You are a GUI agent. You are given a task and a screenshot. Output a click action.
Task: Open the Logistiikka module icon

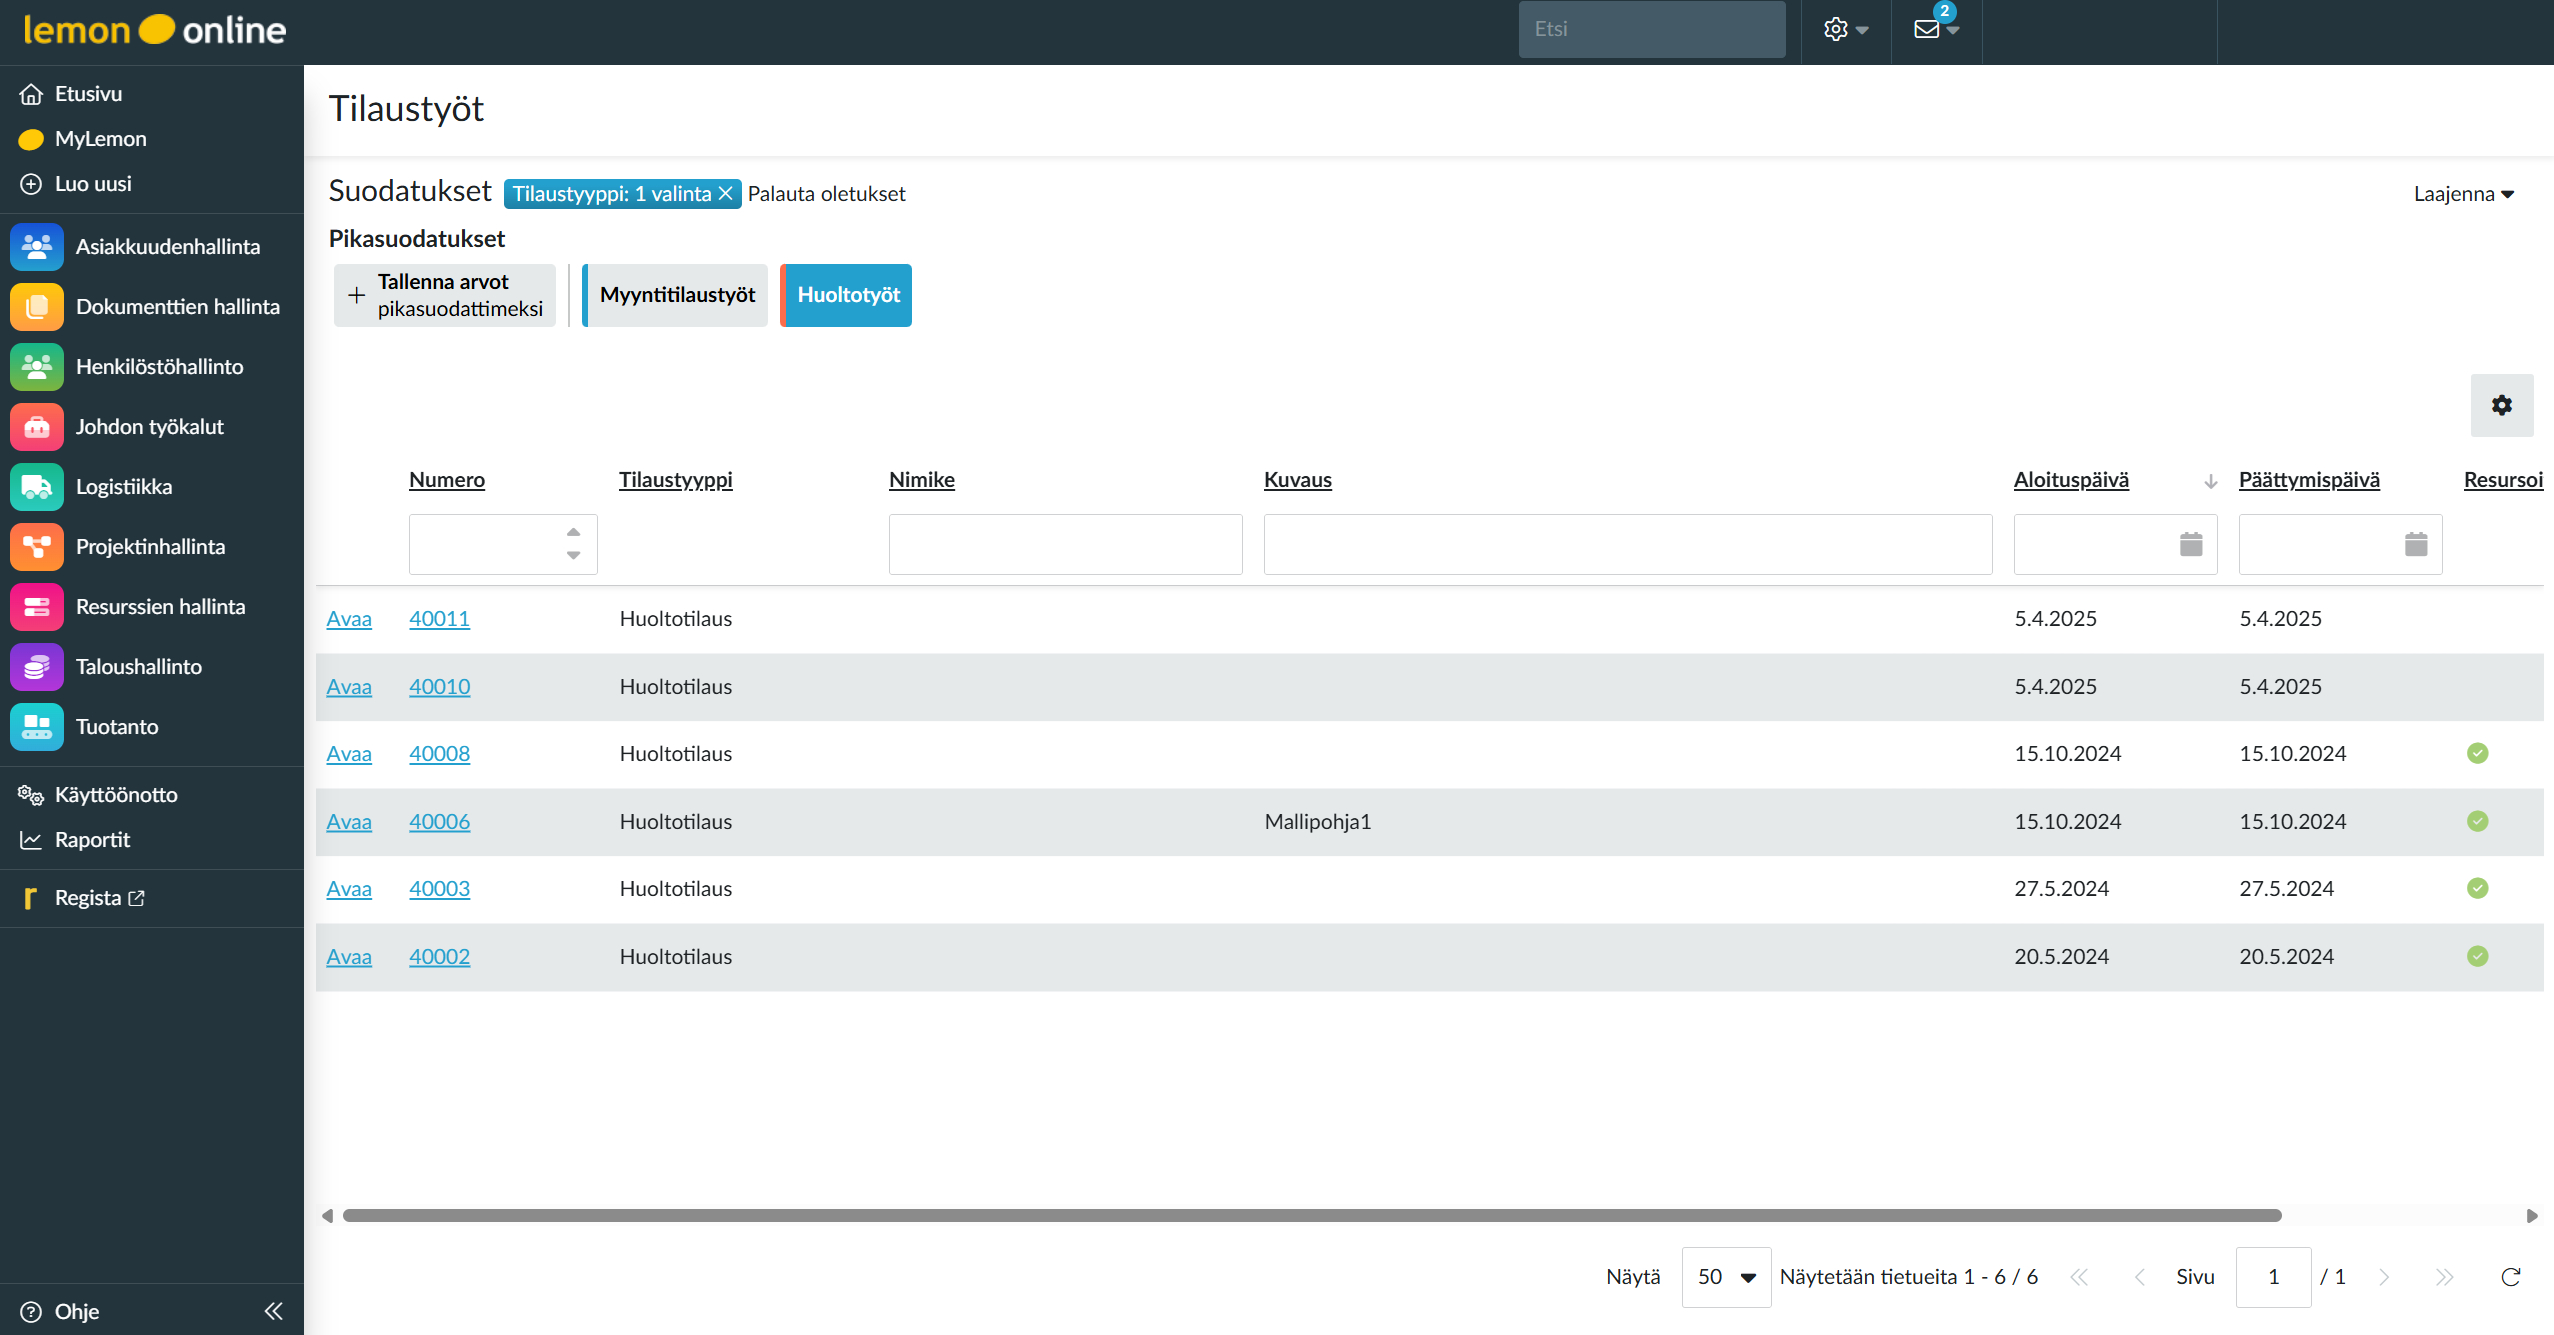(37, 487)
